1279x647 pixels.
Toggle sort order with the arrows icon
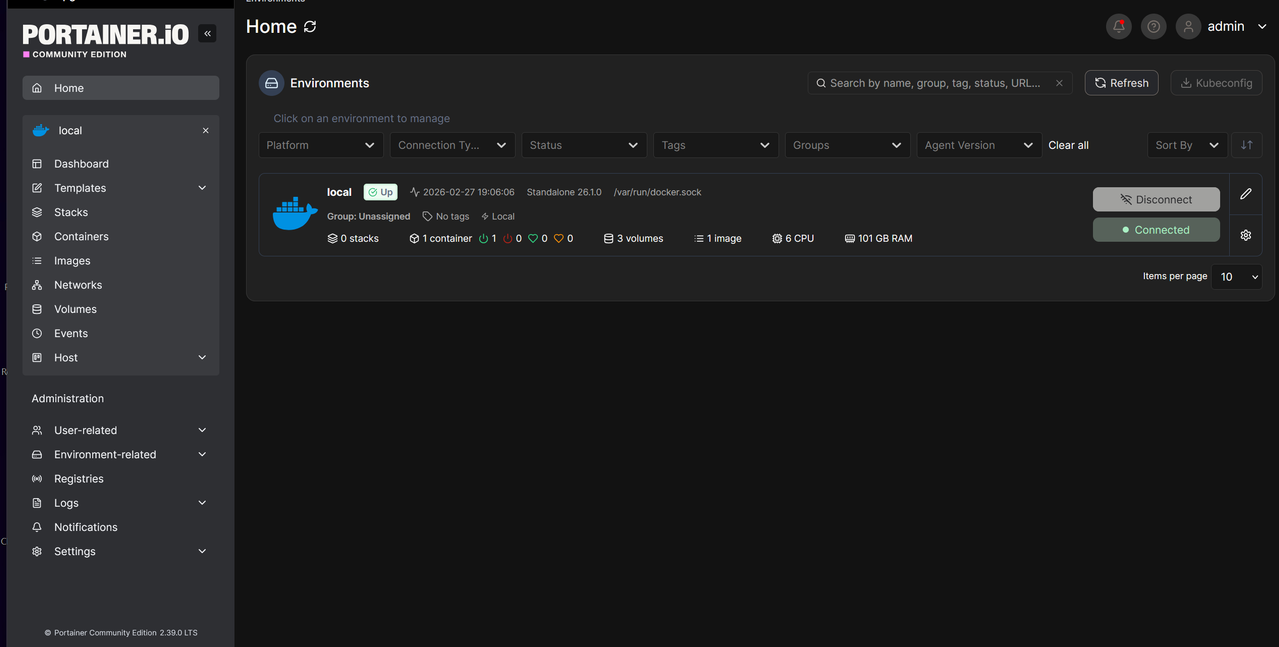pos(1247,145)
